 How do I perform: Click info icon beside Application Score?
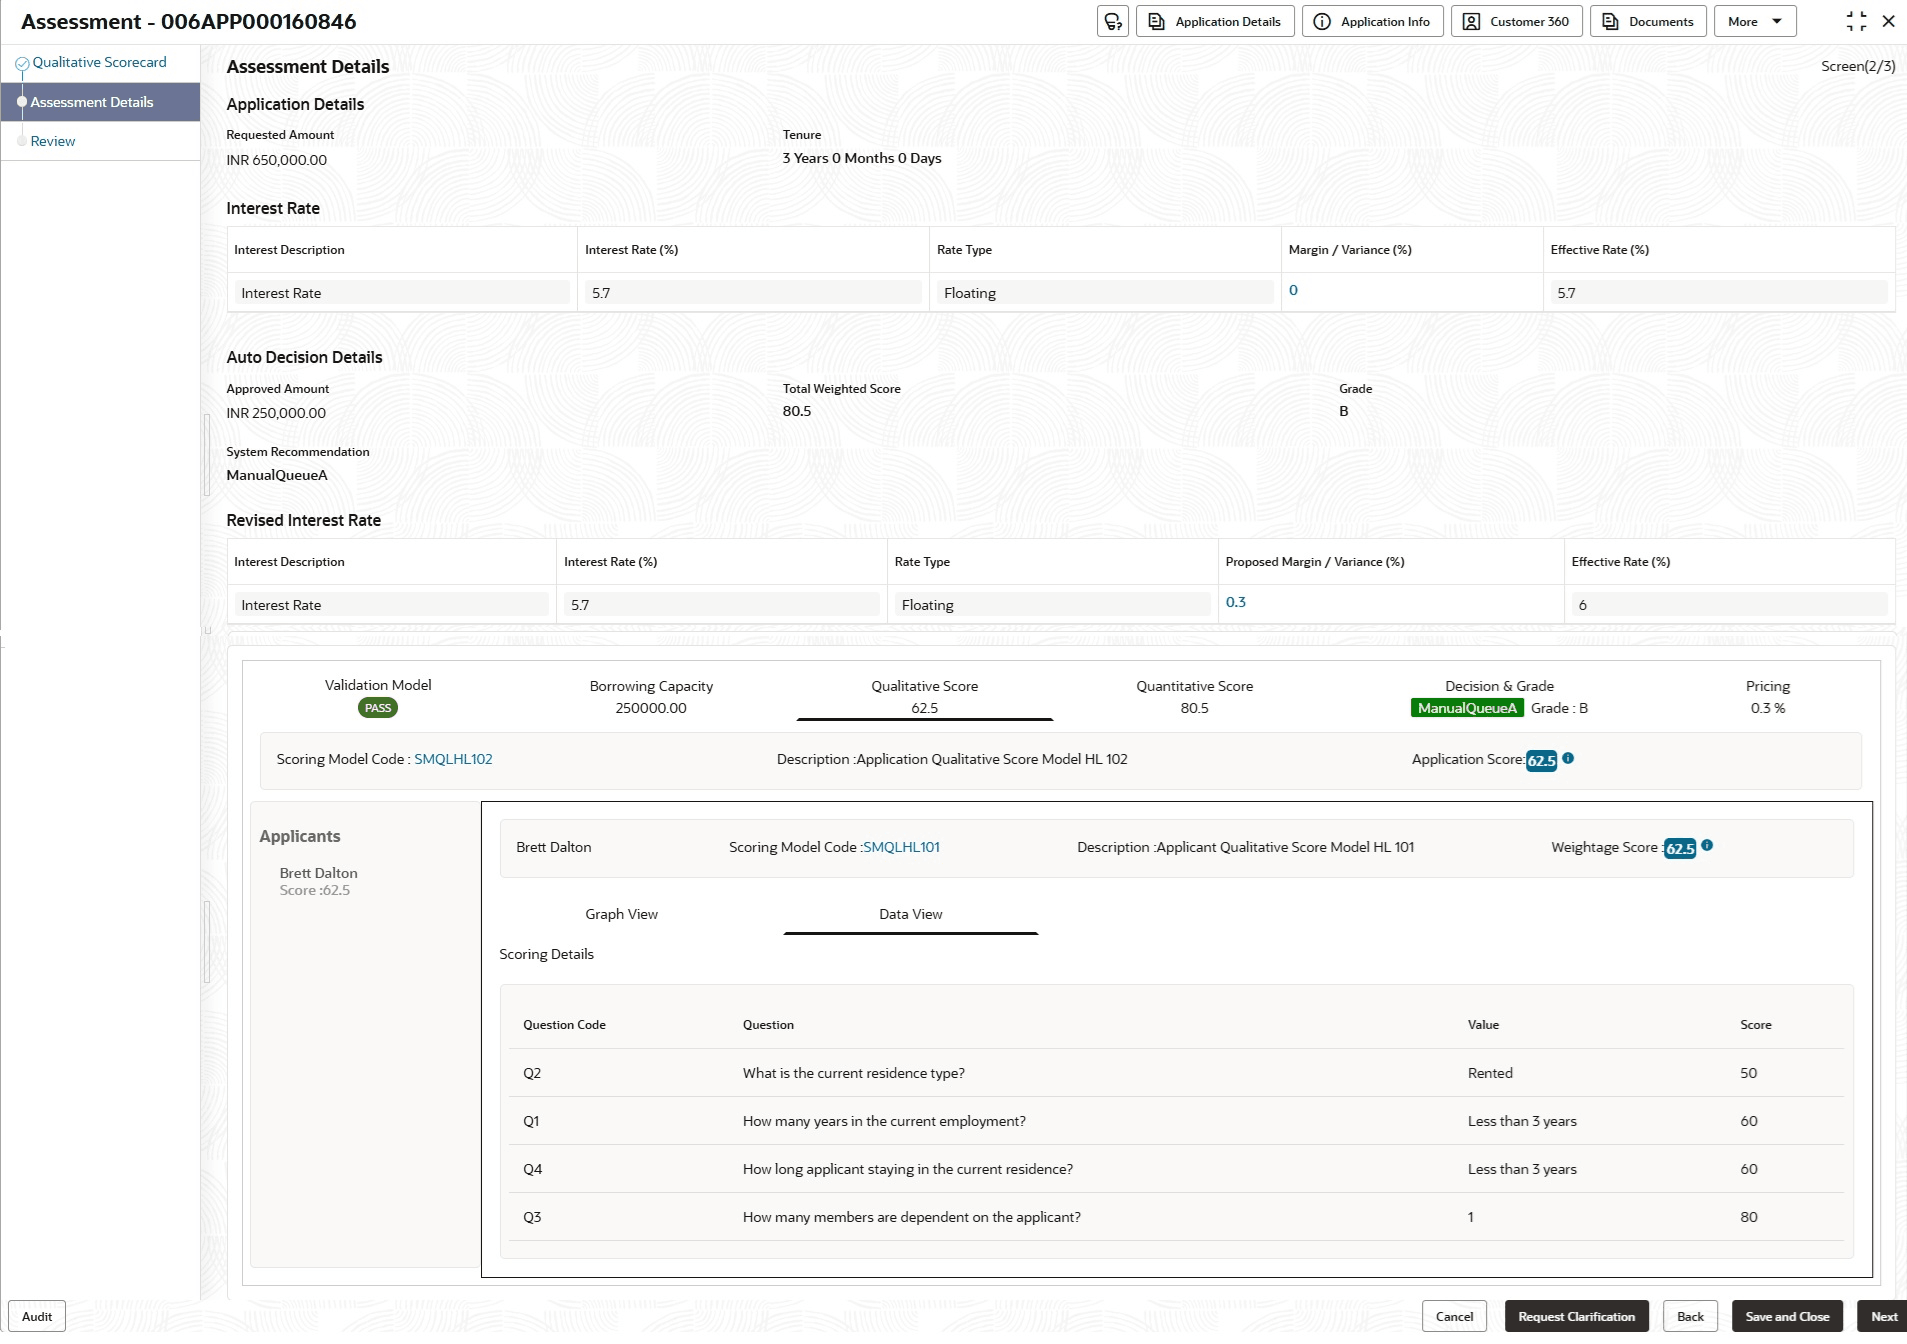1568,758
